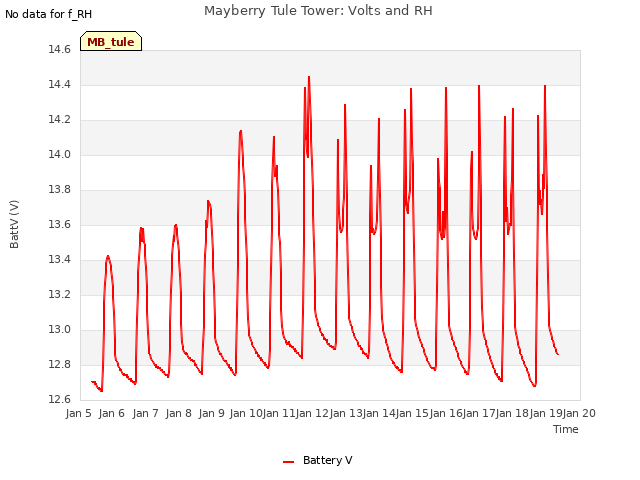This screenshot has width=640, height=480.
Task: Click the Jan 13 x-axis label
Action: (346, 413)
